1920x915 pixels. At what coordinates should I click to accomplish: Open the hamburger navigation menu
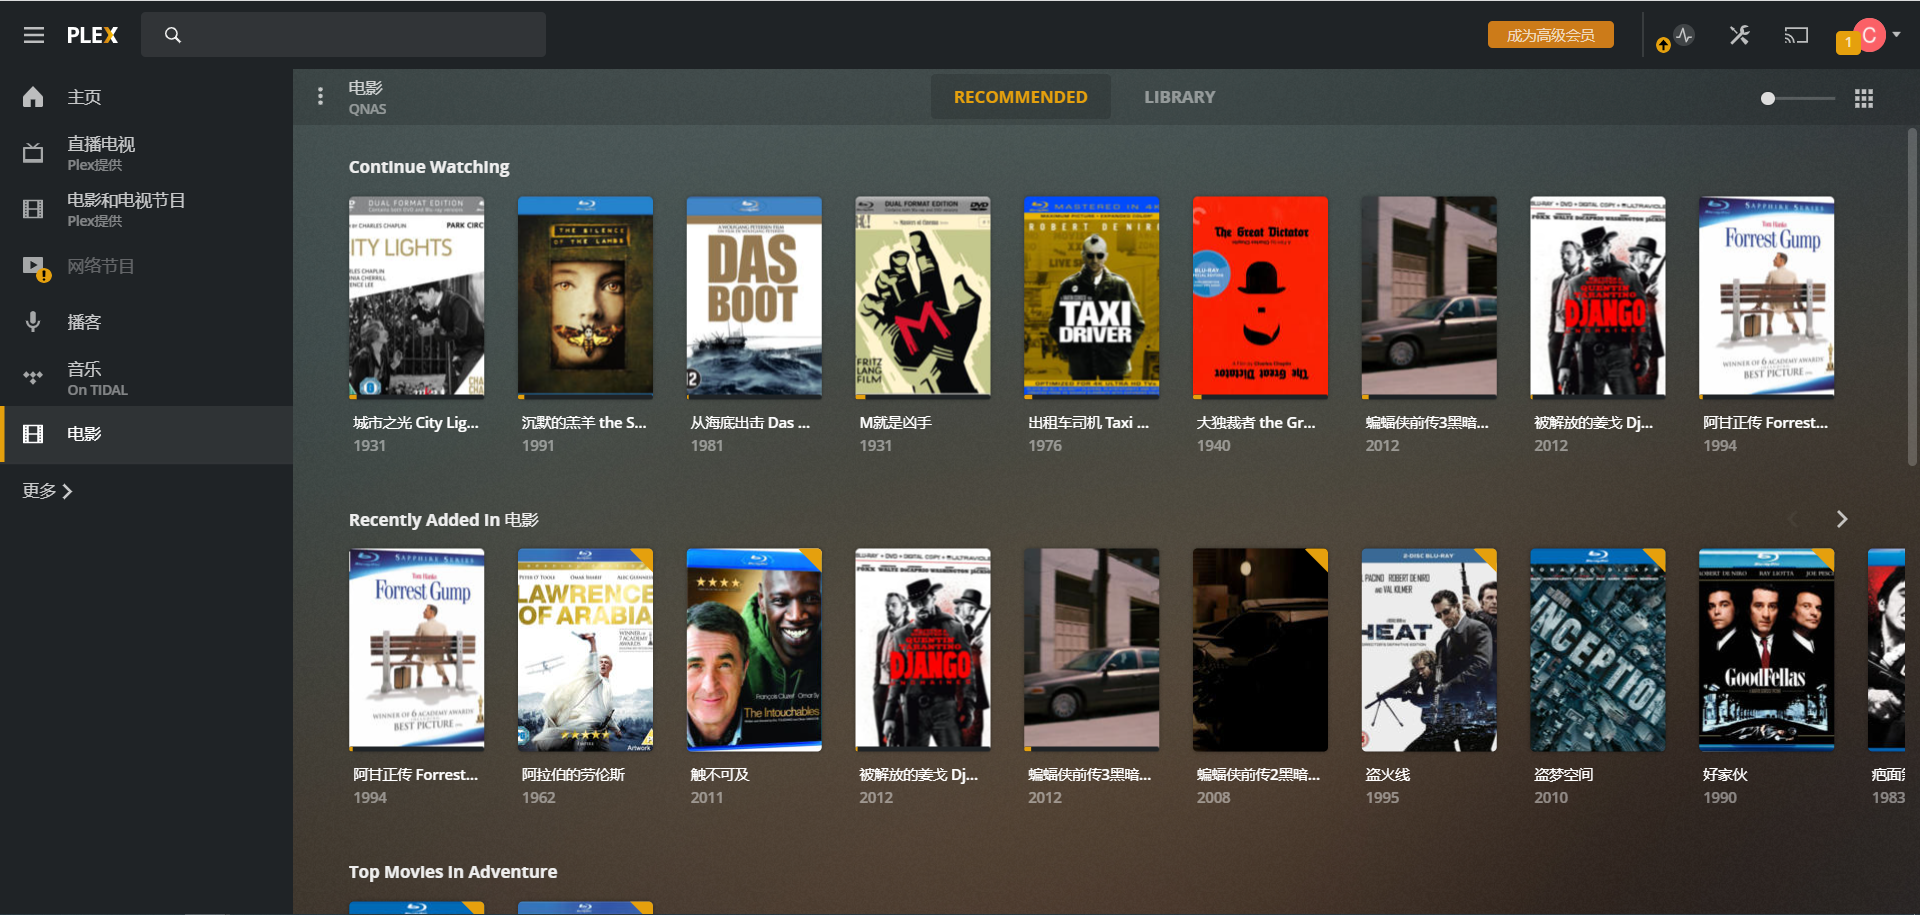pos(34,35)
